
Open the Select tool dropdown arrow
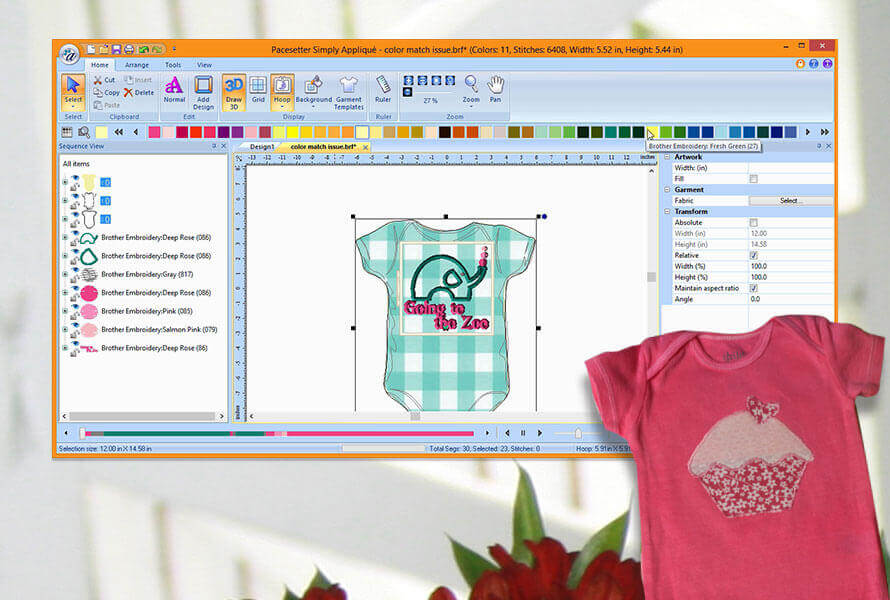(x=73, y=107)
